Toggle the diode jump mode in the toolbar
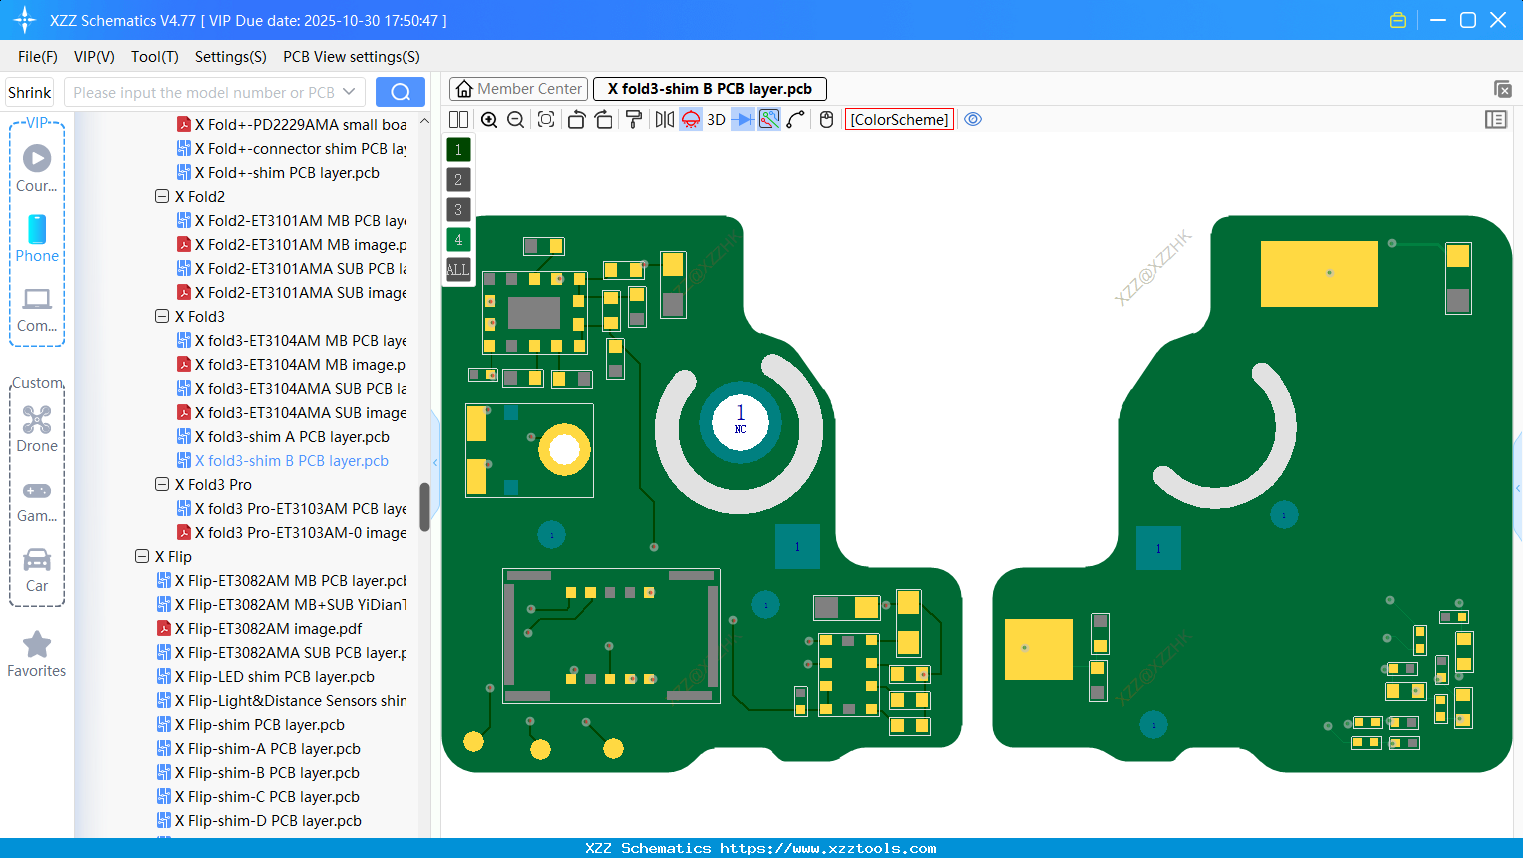1523x858 pixels. (x=742, y=119)
